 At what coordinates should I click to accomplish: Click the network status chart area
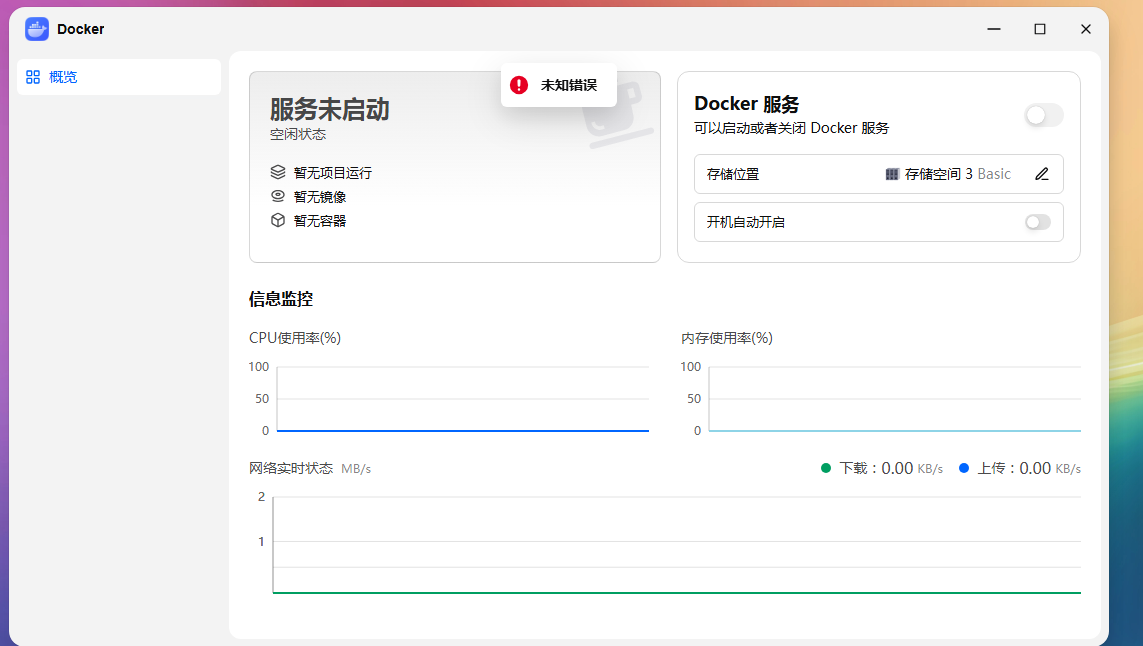point(676,545)
